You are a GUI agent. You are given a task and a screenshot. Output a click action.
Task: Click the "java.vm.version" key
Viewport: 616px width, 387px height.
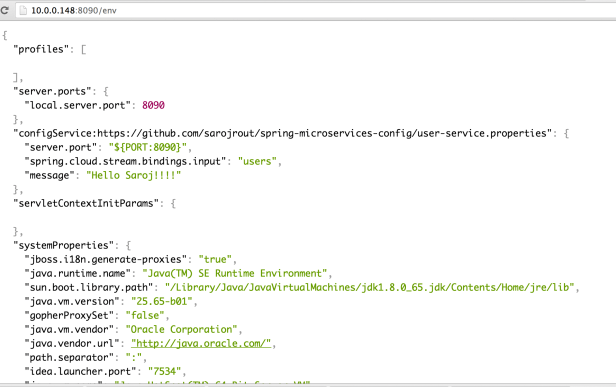[72, 301]
